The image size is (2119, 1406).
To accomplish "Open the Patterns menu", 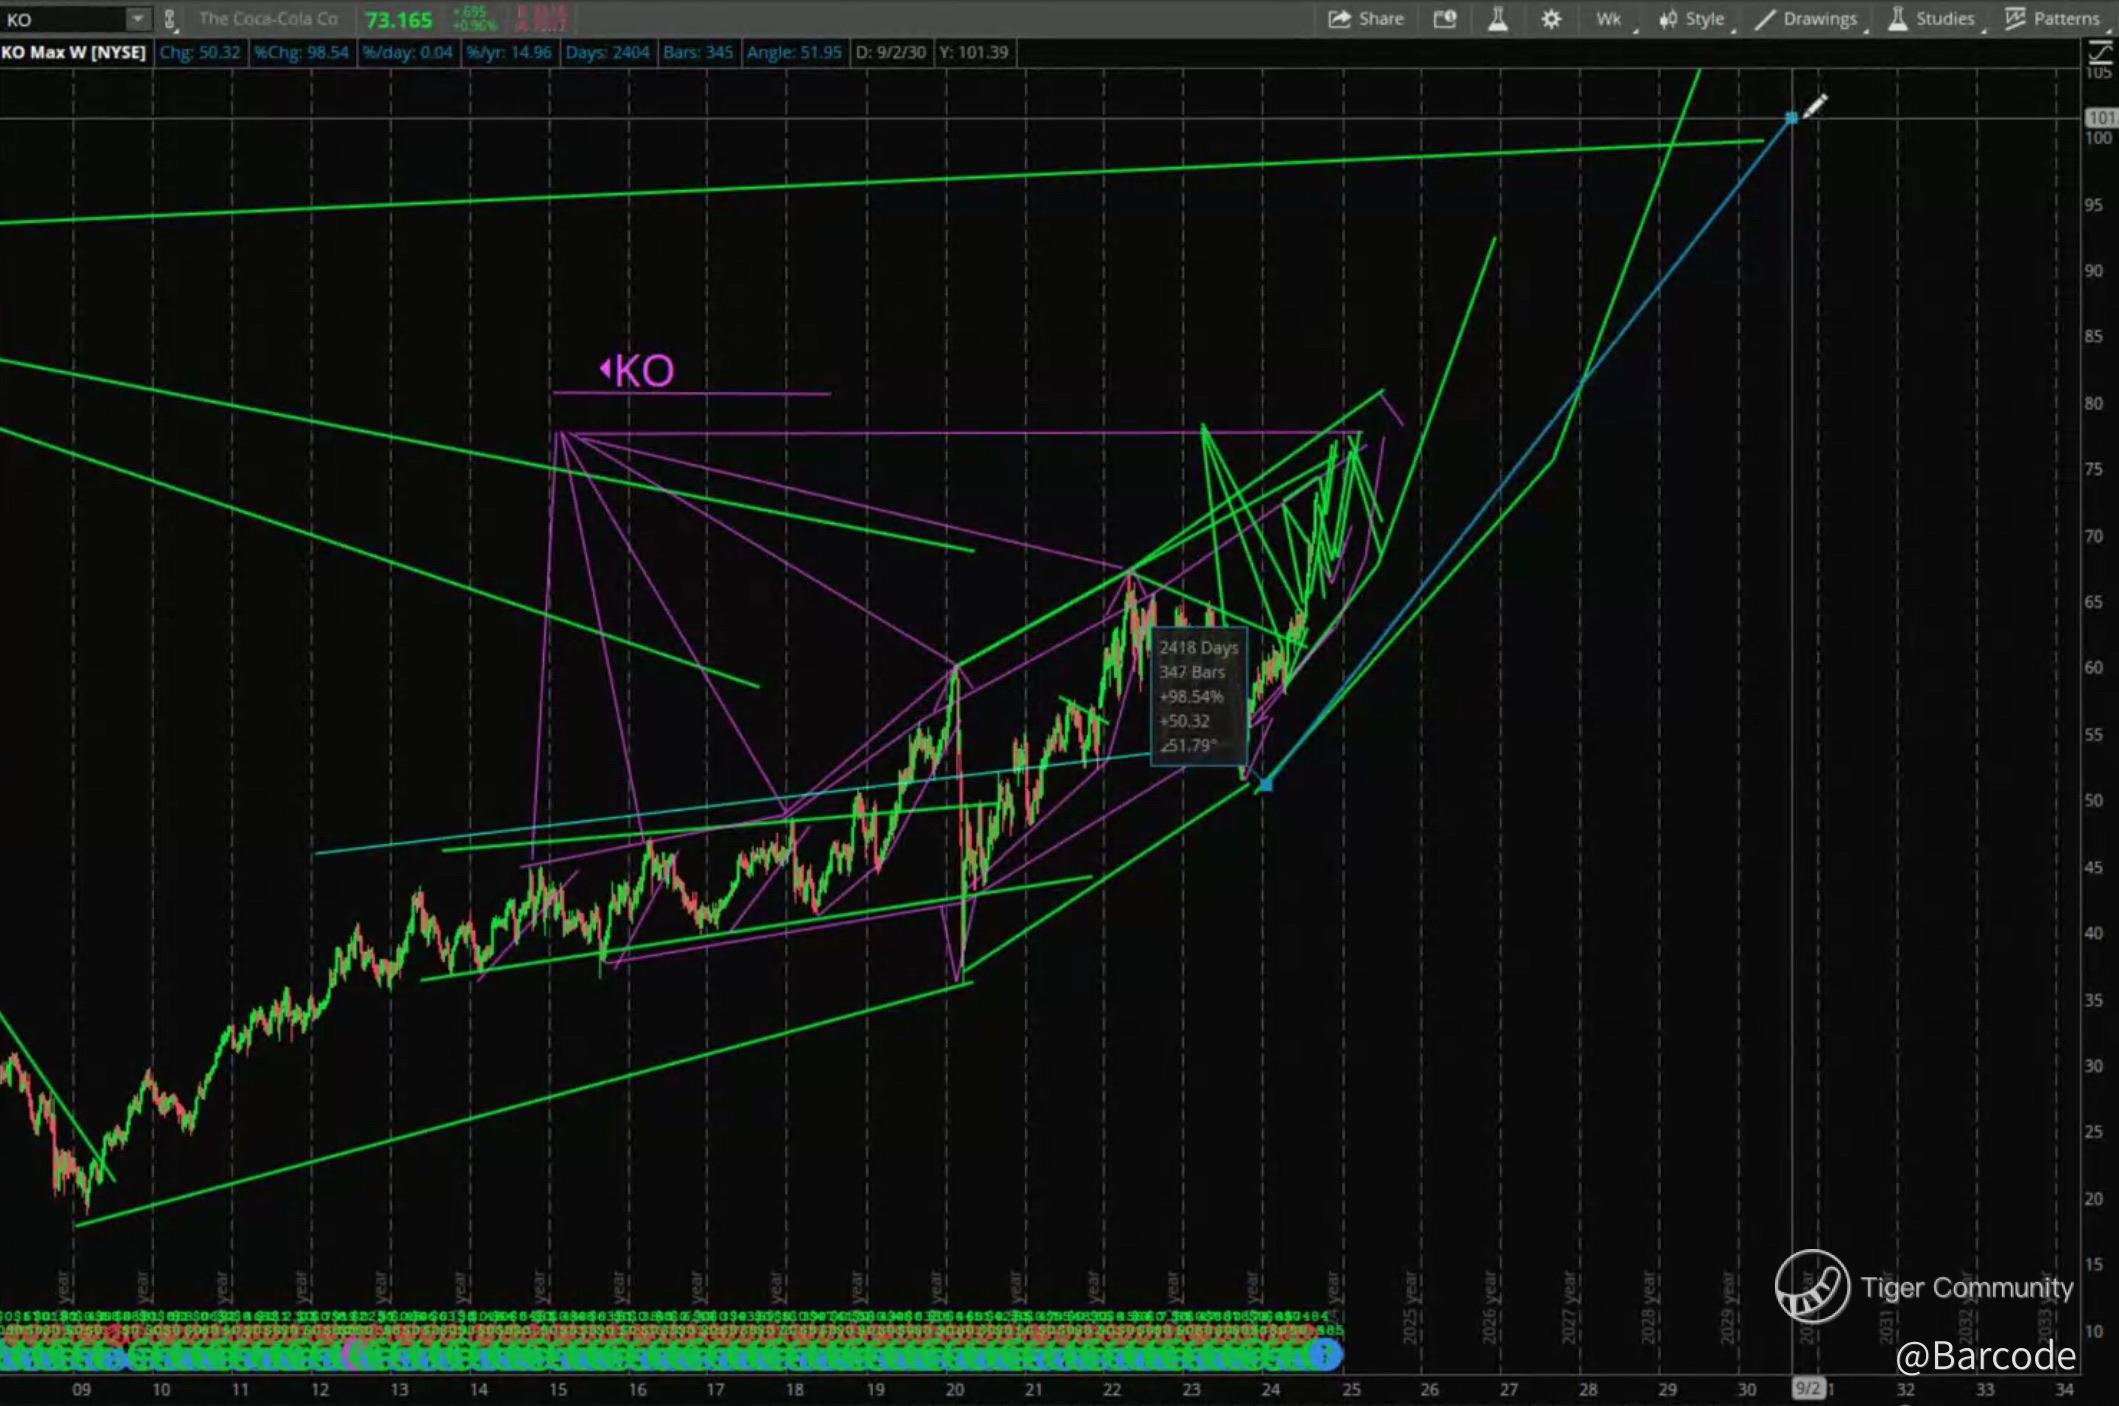I will pyautogui.click(x=2053, y=19).
